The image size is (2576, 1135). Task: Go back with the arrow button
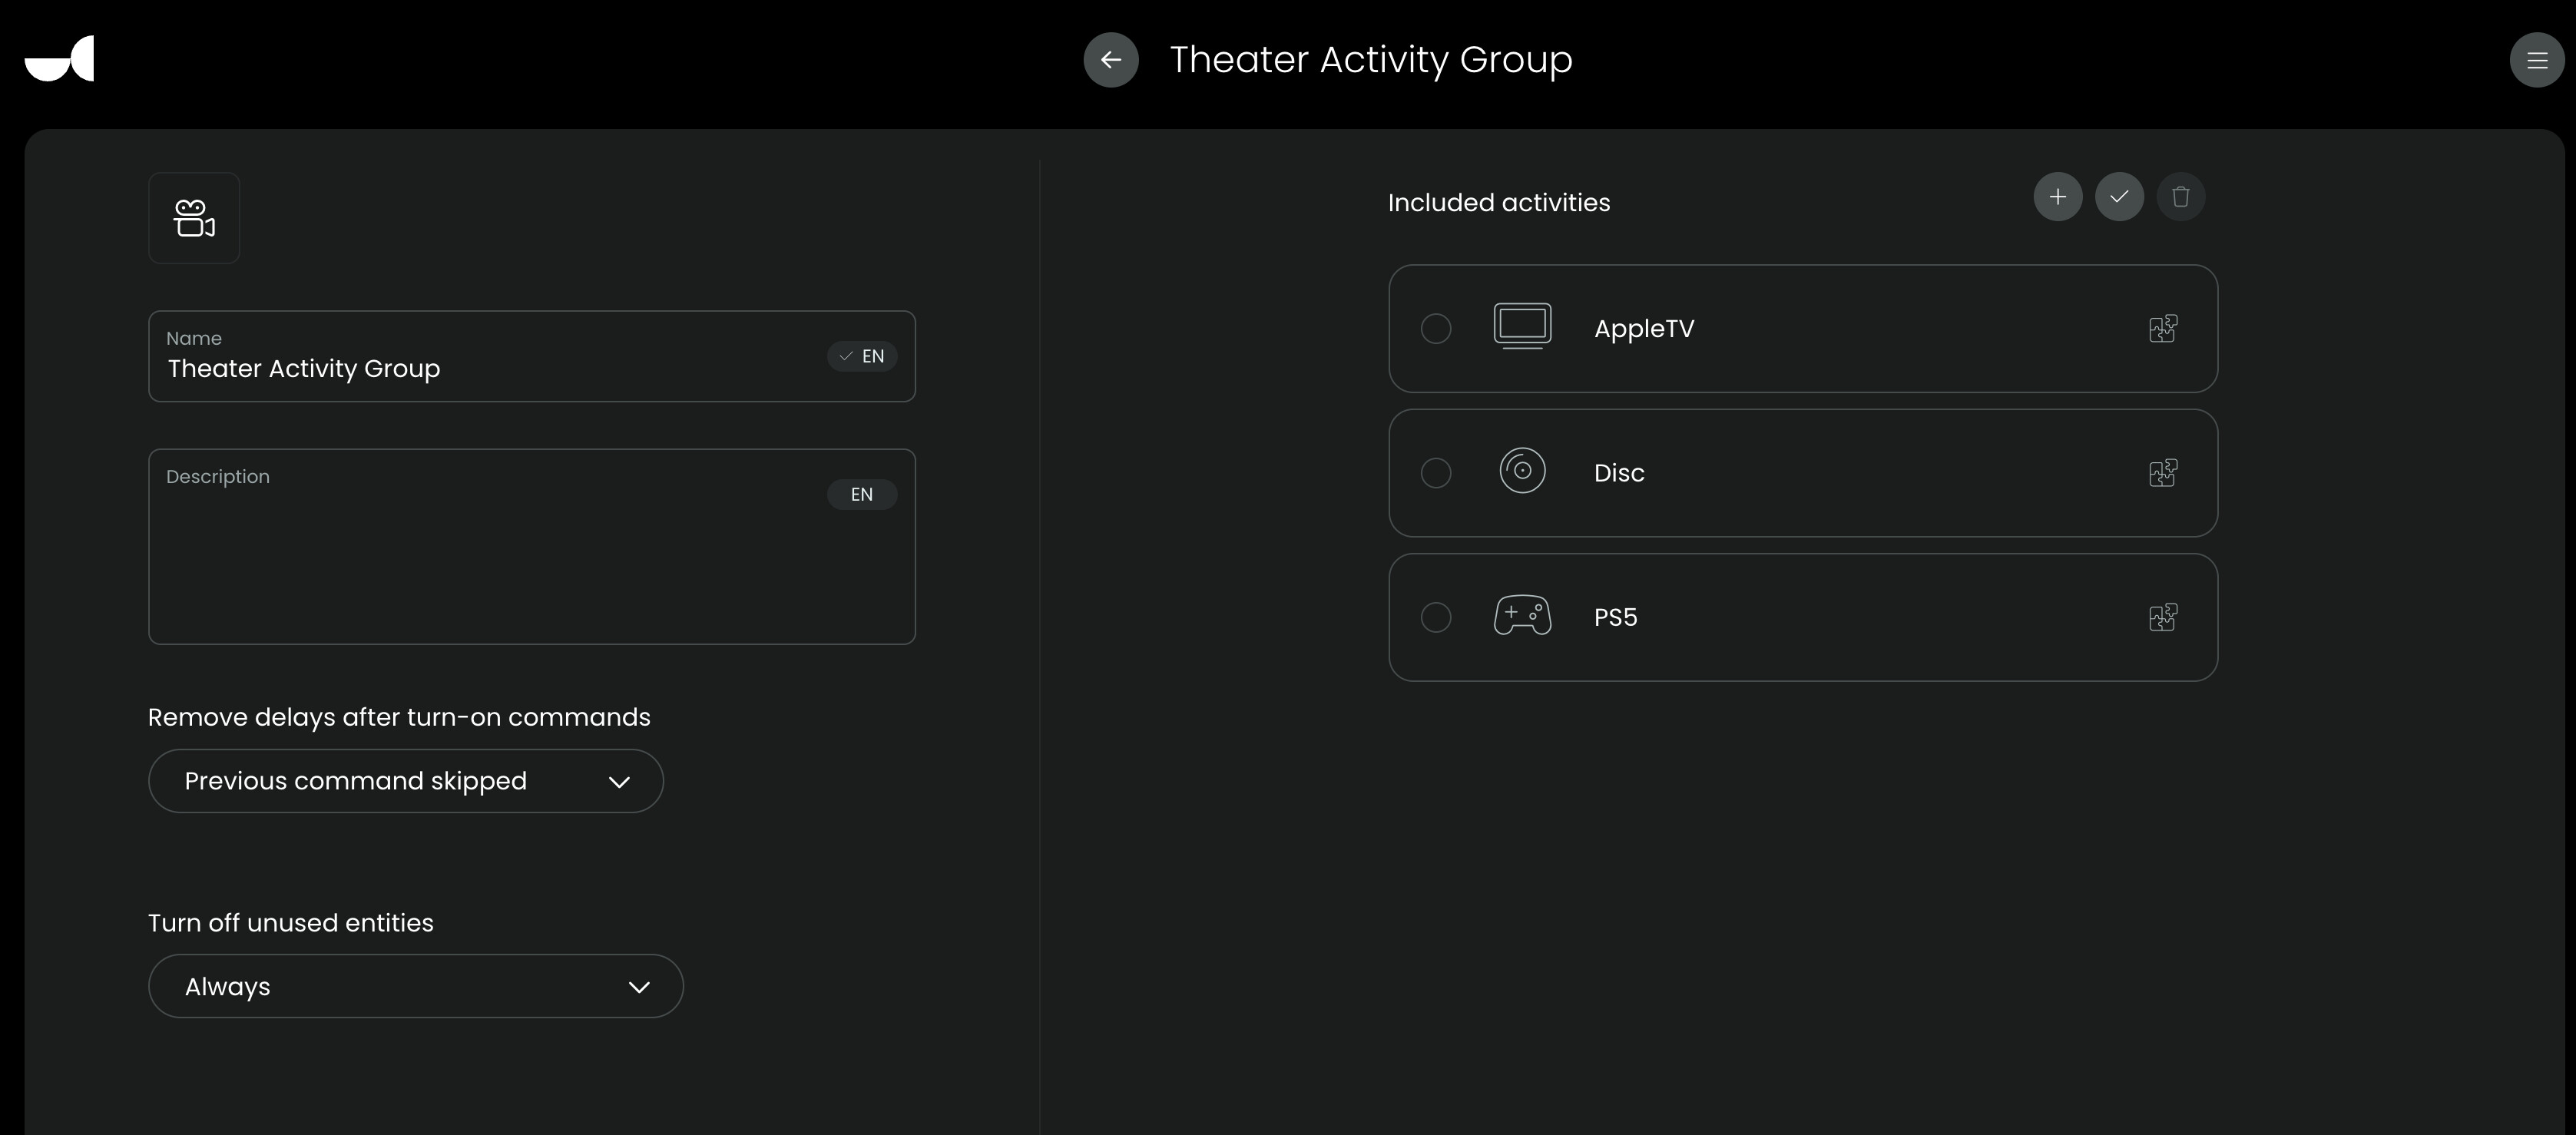click(1111, 60)
